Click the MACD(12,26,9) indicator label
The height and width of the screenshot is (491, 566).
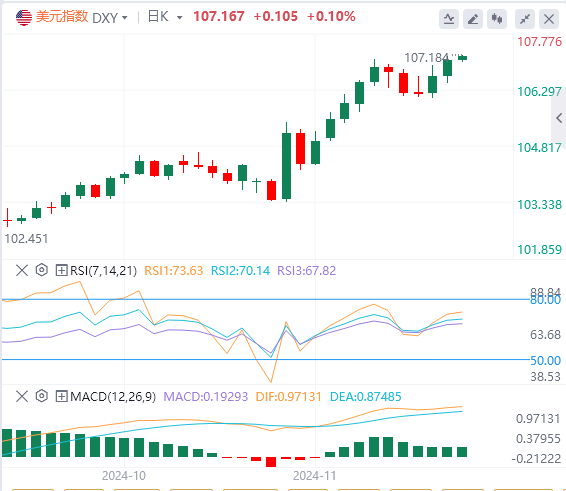coord(113,396)
